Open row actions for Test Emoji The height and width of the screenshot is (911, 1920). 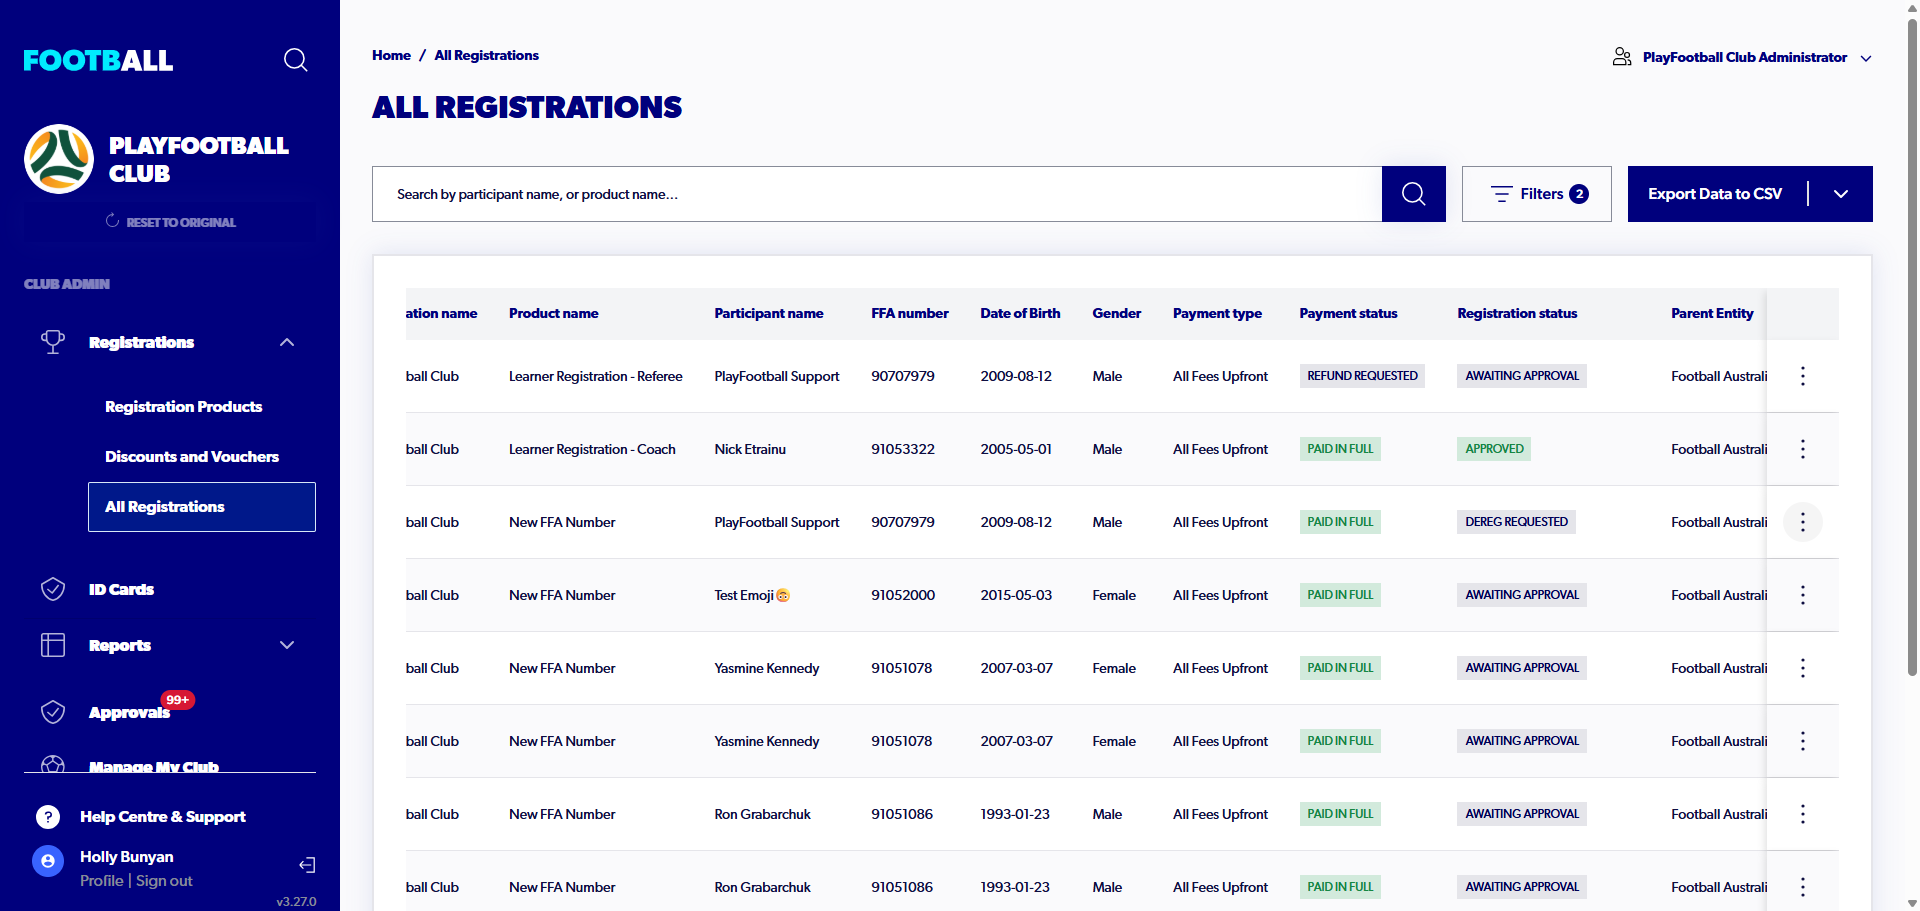coord(1802,595)
